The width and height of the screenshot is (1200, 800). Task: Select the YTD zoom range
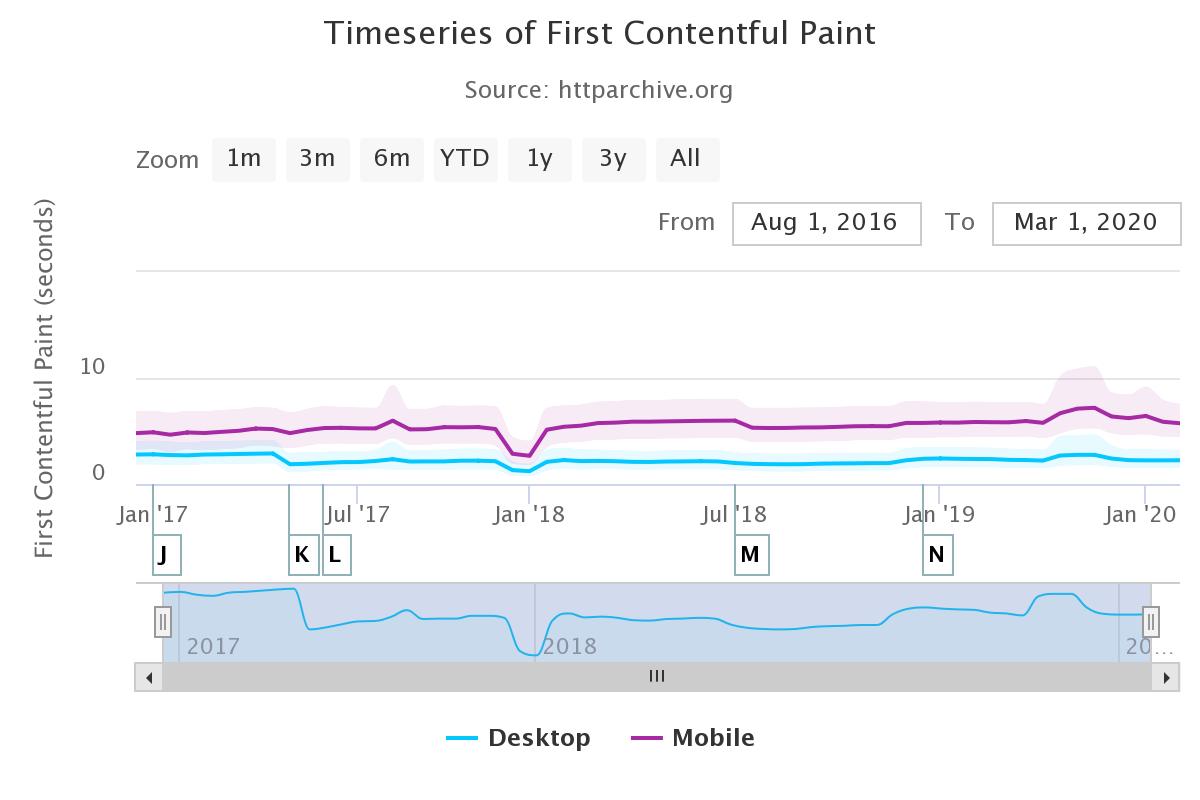pyautogui.click(x=465, y=159)
